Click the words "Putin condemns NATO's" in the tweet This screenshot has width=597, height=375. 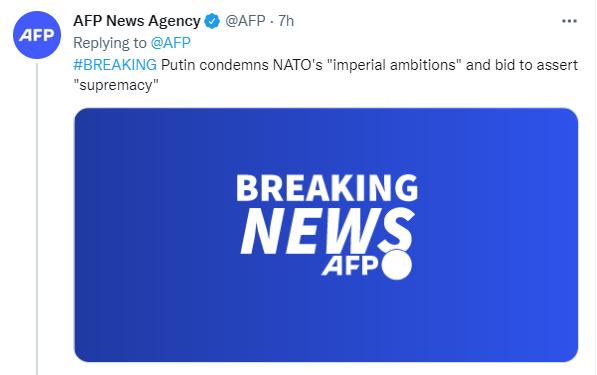tap(242, 65)
